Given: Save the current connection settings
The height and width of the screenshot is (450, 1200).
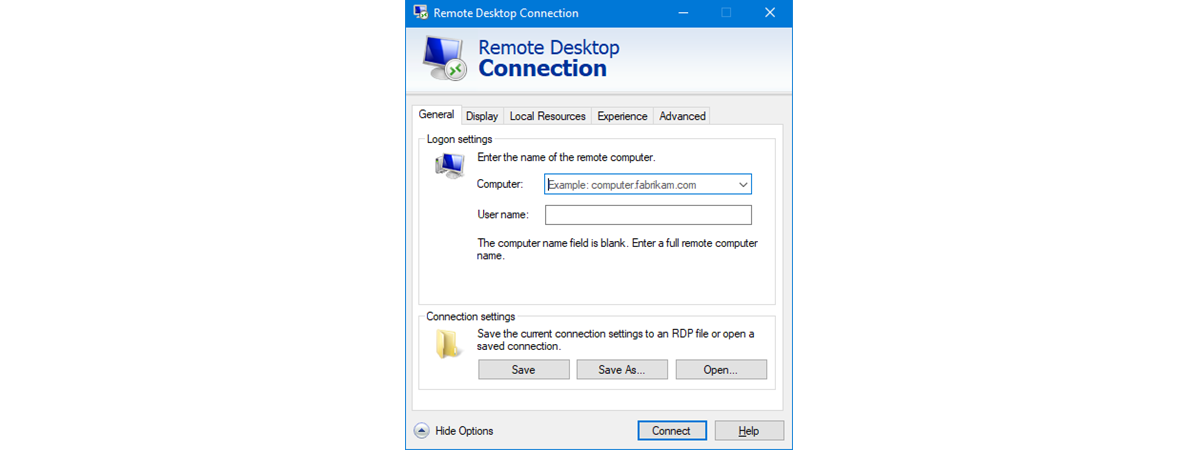Looking at the screenshot, I should (x=523, y=370).
